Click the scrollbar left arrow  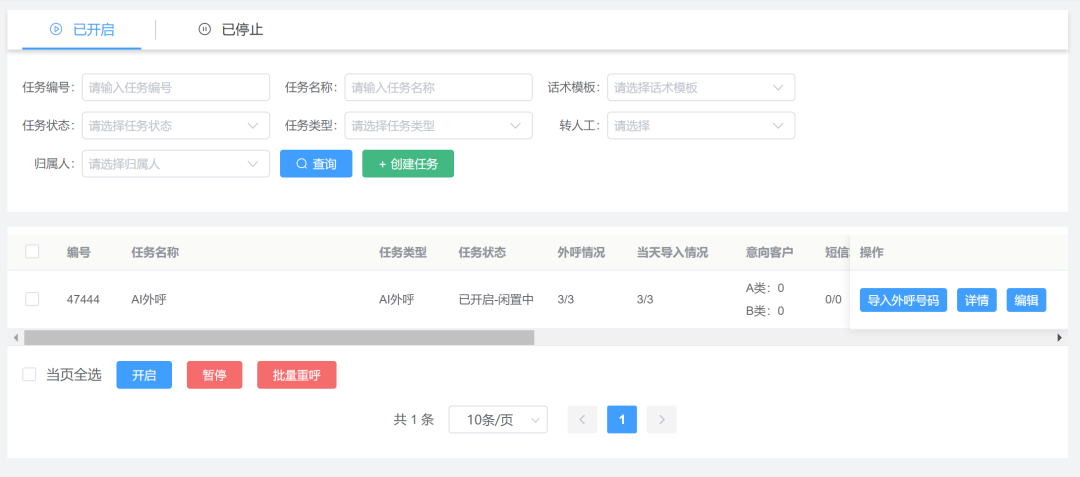(15, 338)
